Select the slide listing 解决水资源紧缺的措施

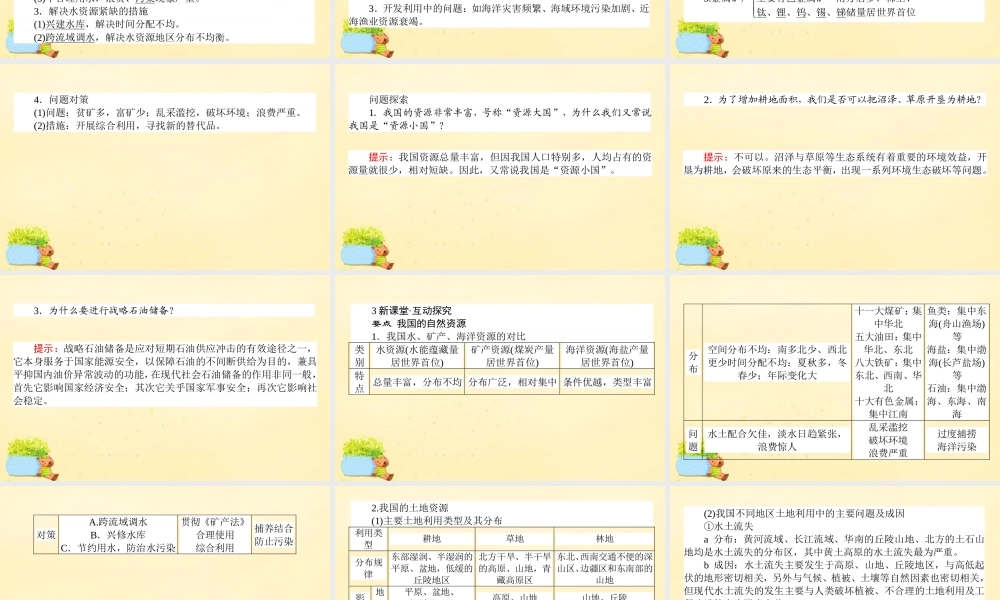pos(165,29)
